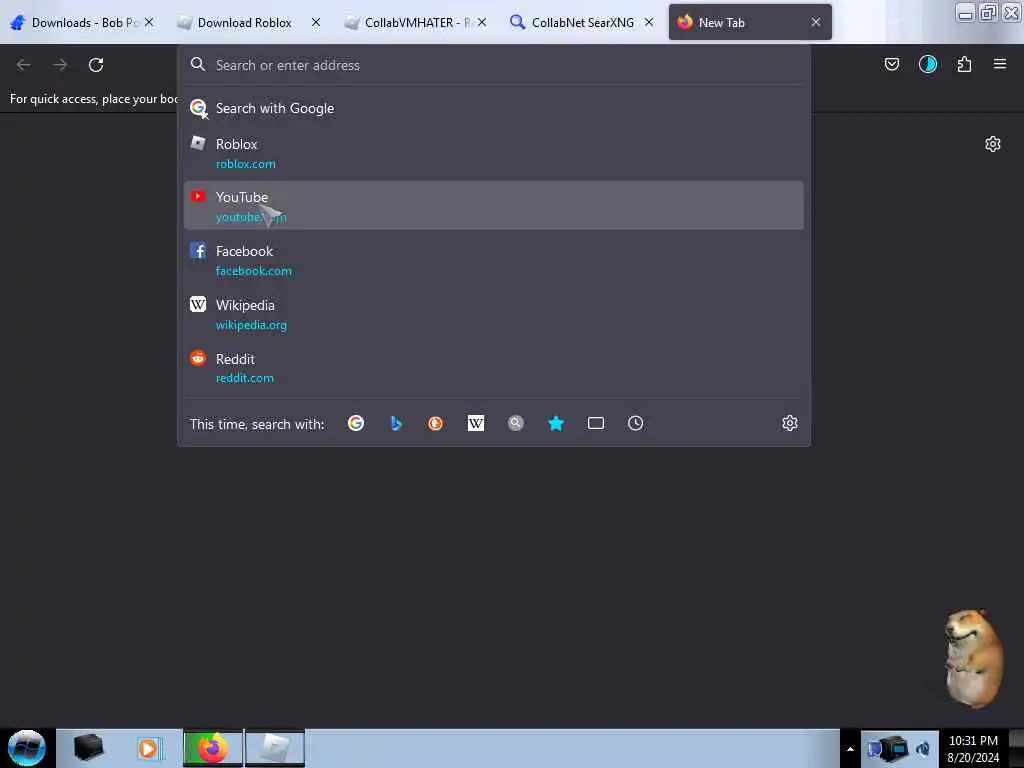Screen dimensions: 1024x768
Task: Open the Facebook suggestion row
Action: click(494, 260)
